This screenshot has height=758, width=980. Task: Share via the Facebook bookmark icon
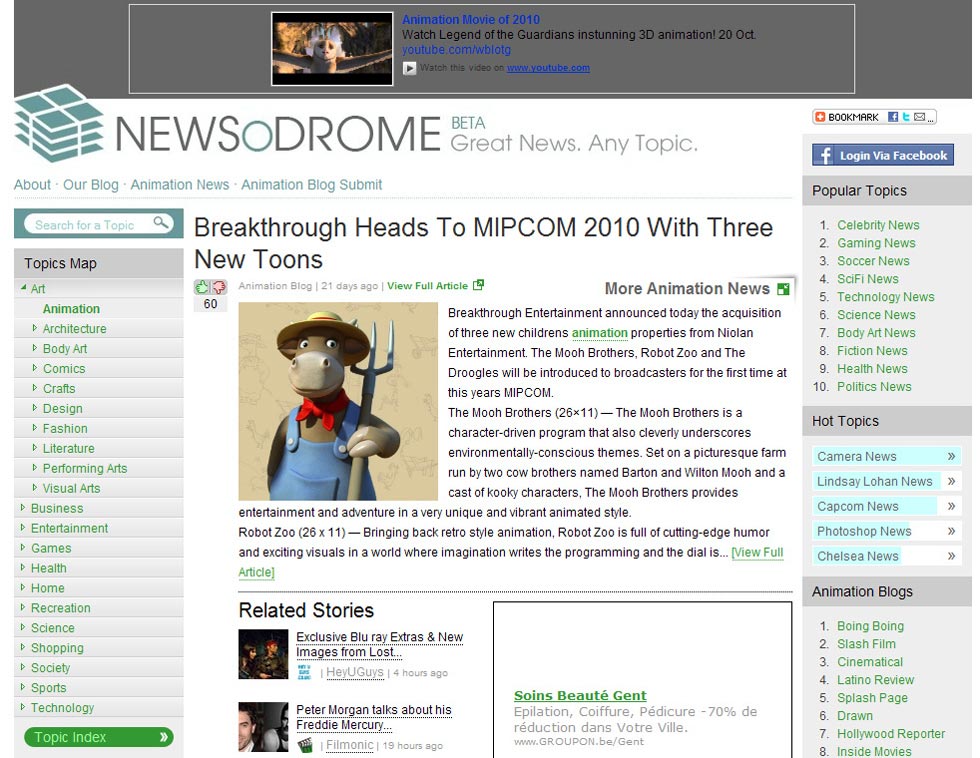point(893,117)
